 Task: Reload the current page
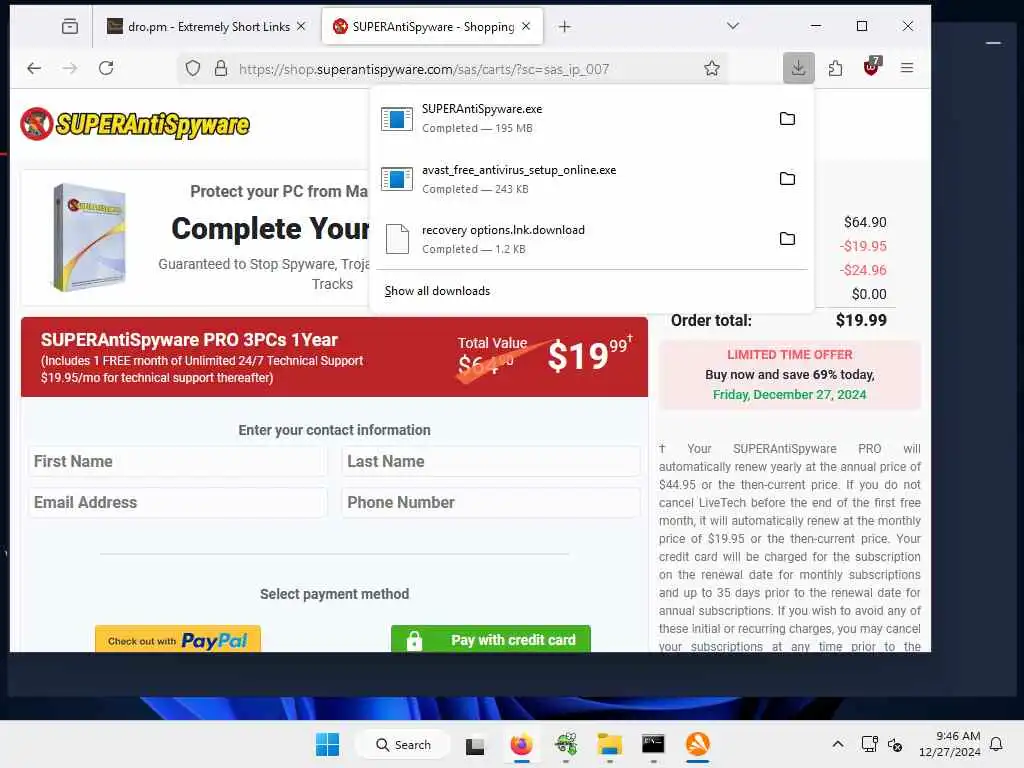click(106, 68)
